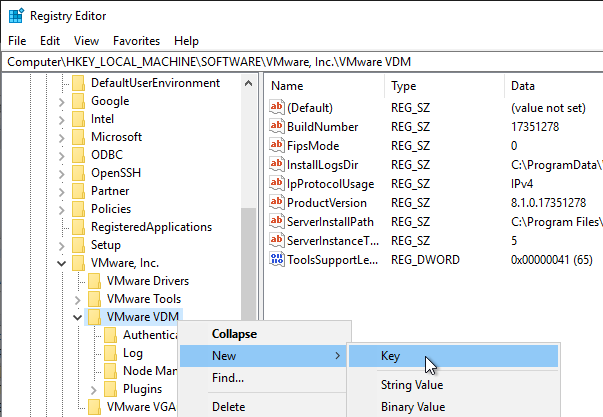Click the Type column header
Image resolution: width=603 pixels, height=417 pixels.
coord(444,86)
